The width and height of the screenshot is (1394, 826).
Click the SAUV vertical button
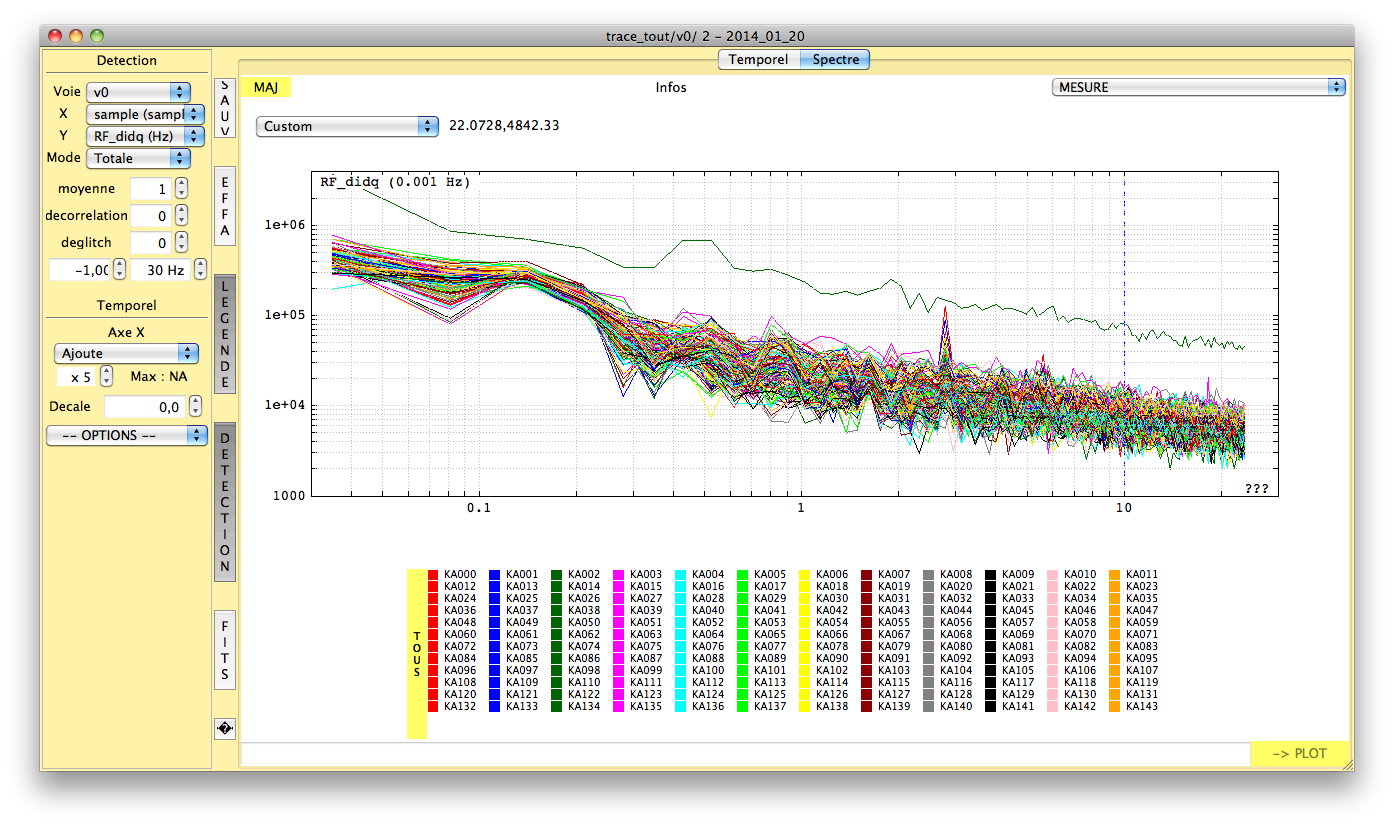coord(225,109)
